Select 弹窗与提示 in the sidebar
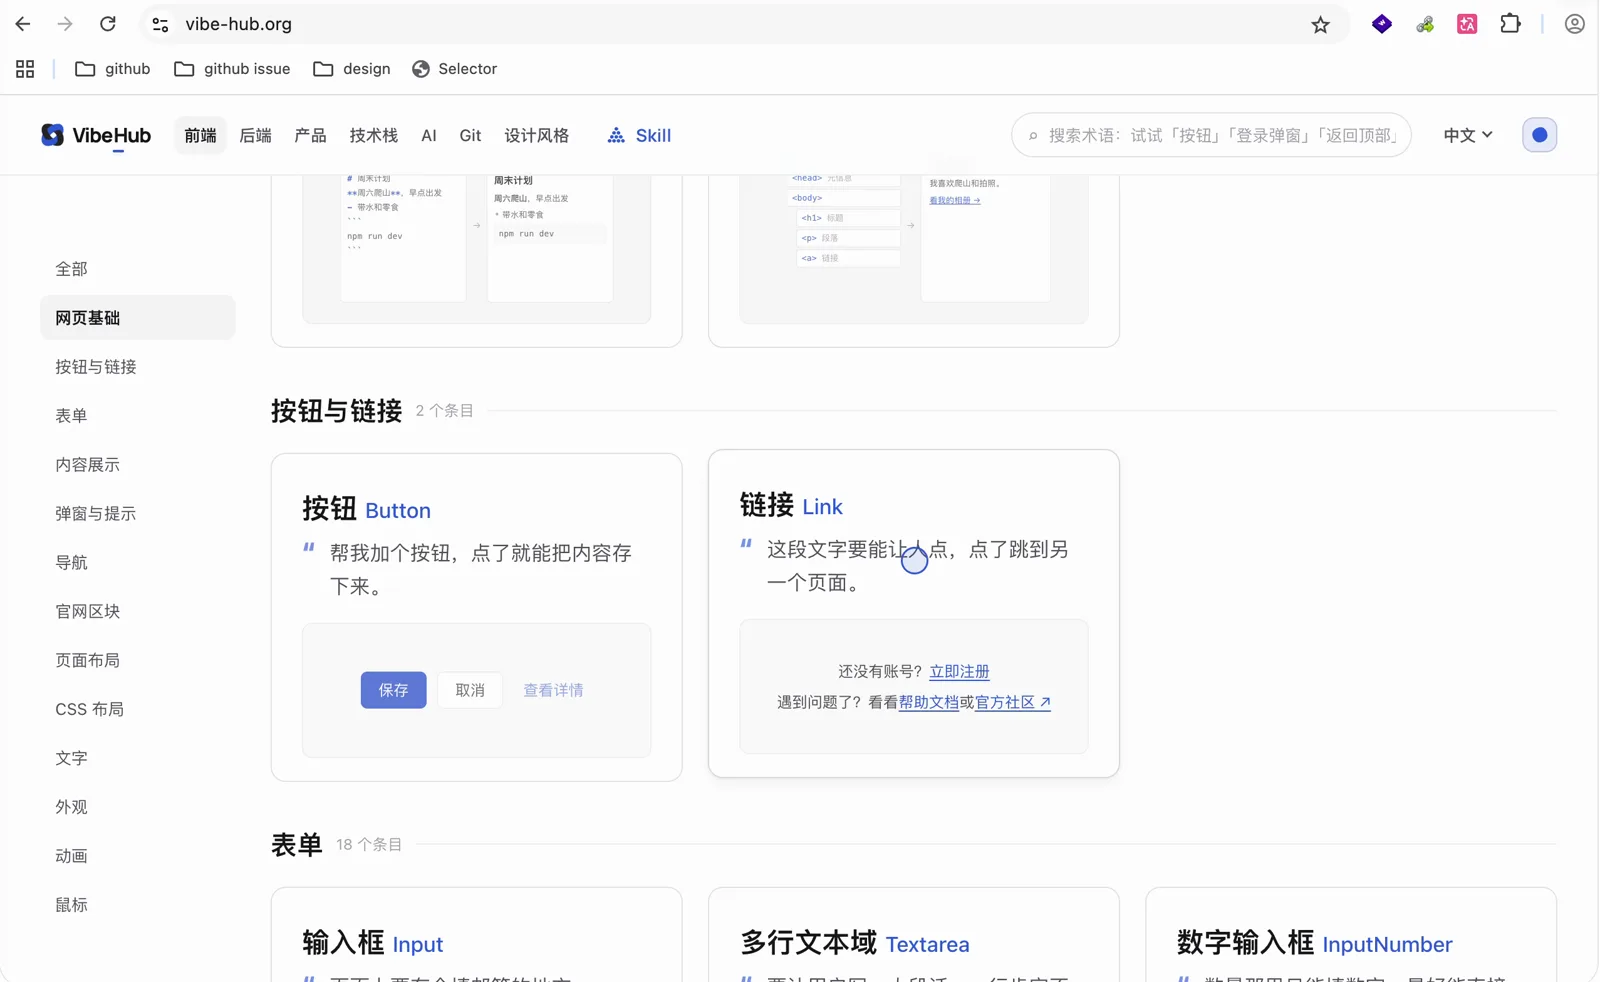 click(x=138, y=514)
